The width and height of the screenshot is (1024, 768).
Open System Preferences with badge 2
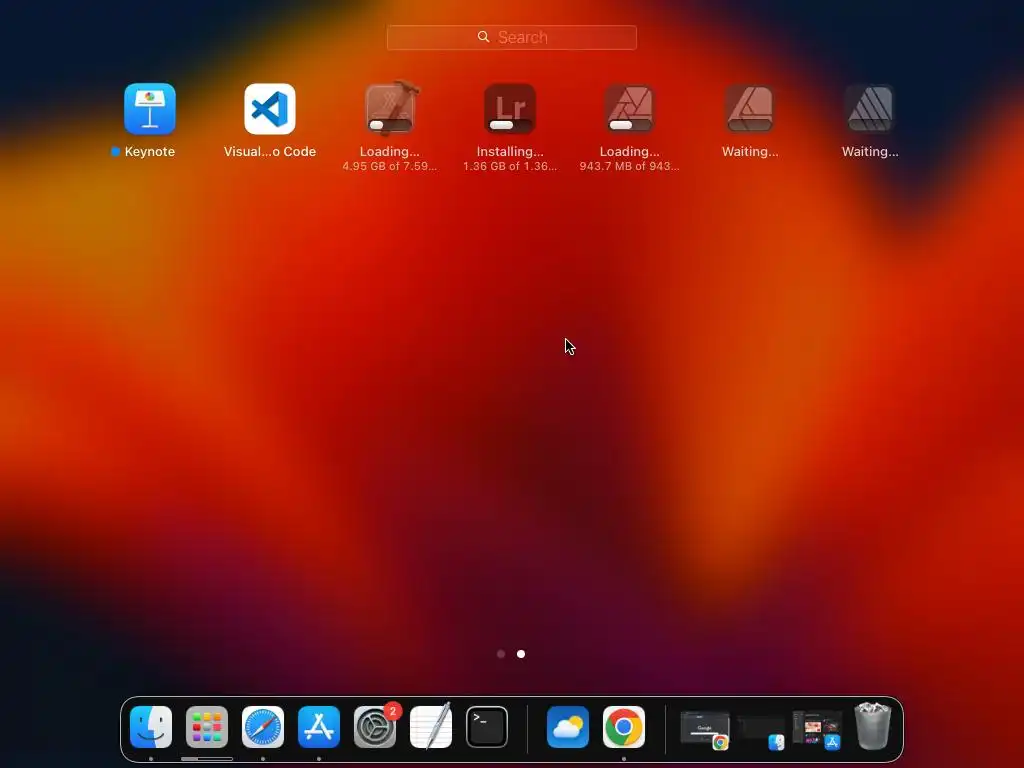[375, 727]
